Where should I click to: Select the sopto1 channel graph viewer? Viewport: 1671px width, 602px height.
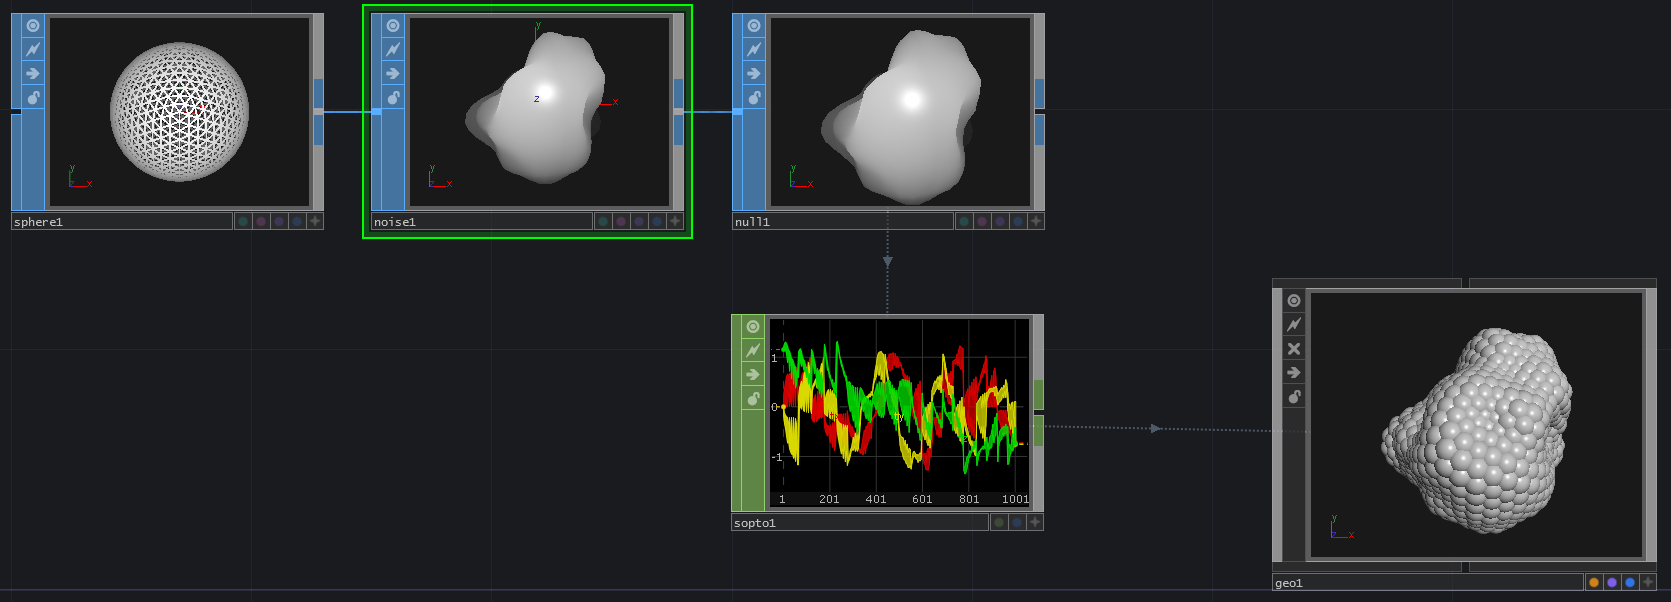pos(900,412)
